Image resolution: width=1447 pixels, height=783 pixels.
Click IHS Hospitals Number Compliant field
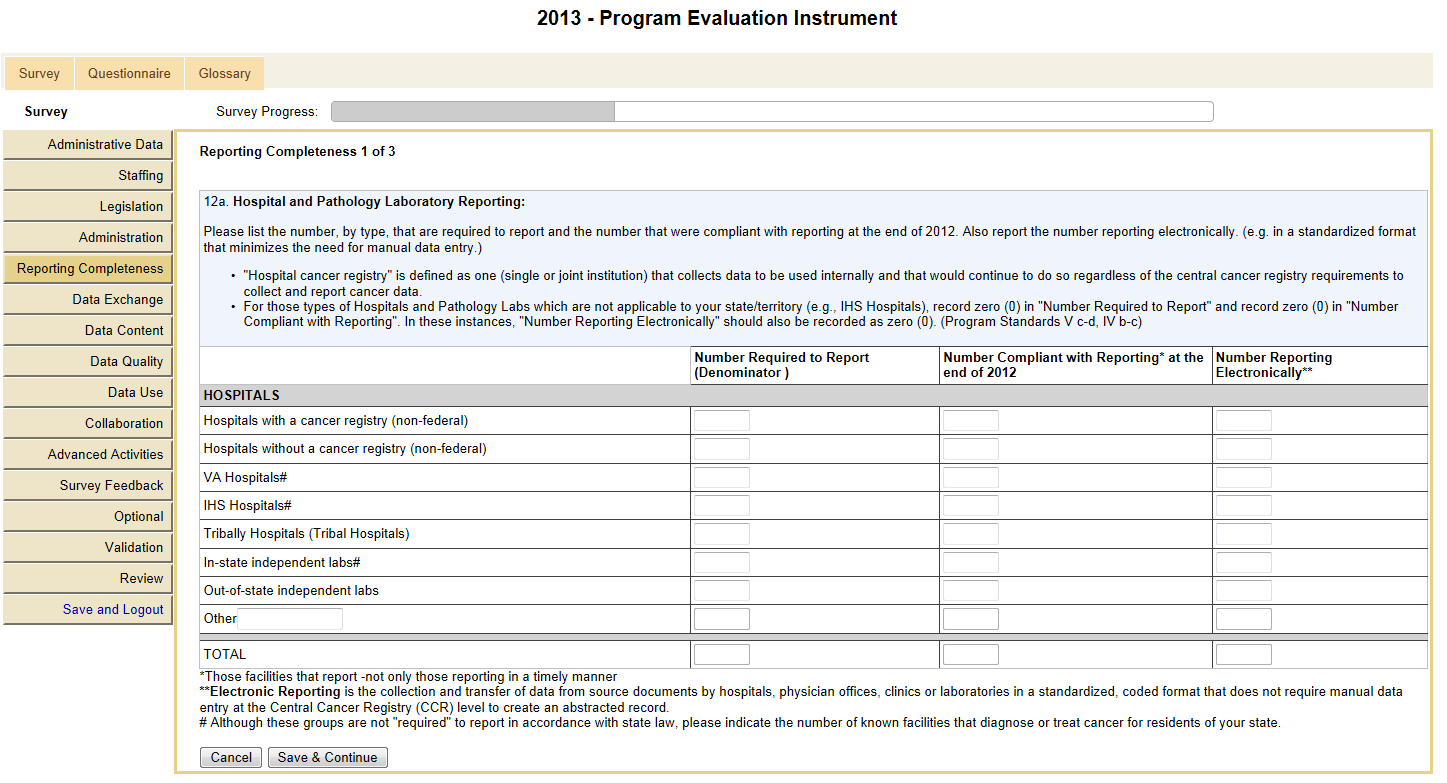point(970,506)
